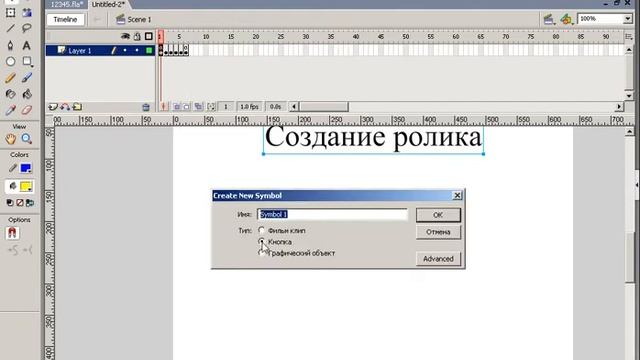640x360 pixels.
Task: Toggle Layer 1 green outline square
Action: [149, 51]
